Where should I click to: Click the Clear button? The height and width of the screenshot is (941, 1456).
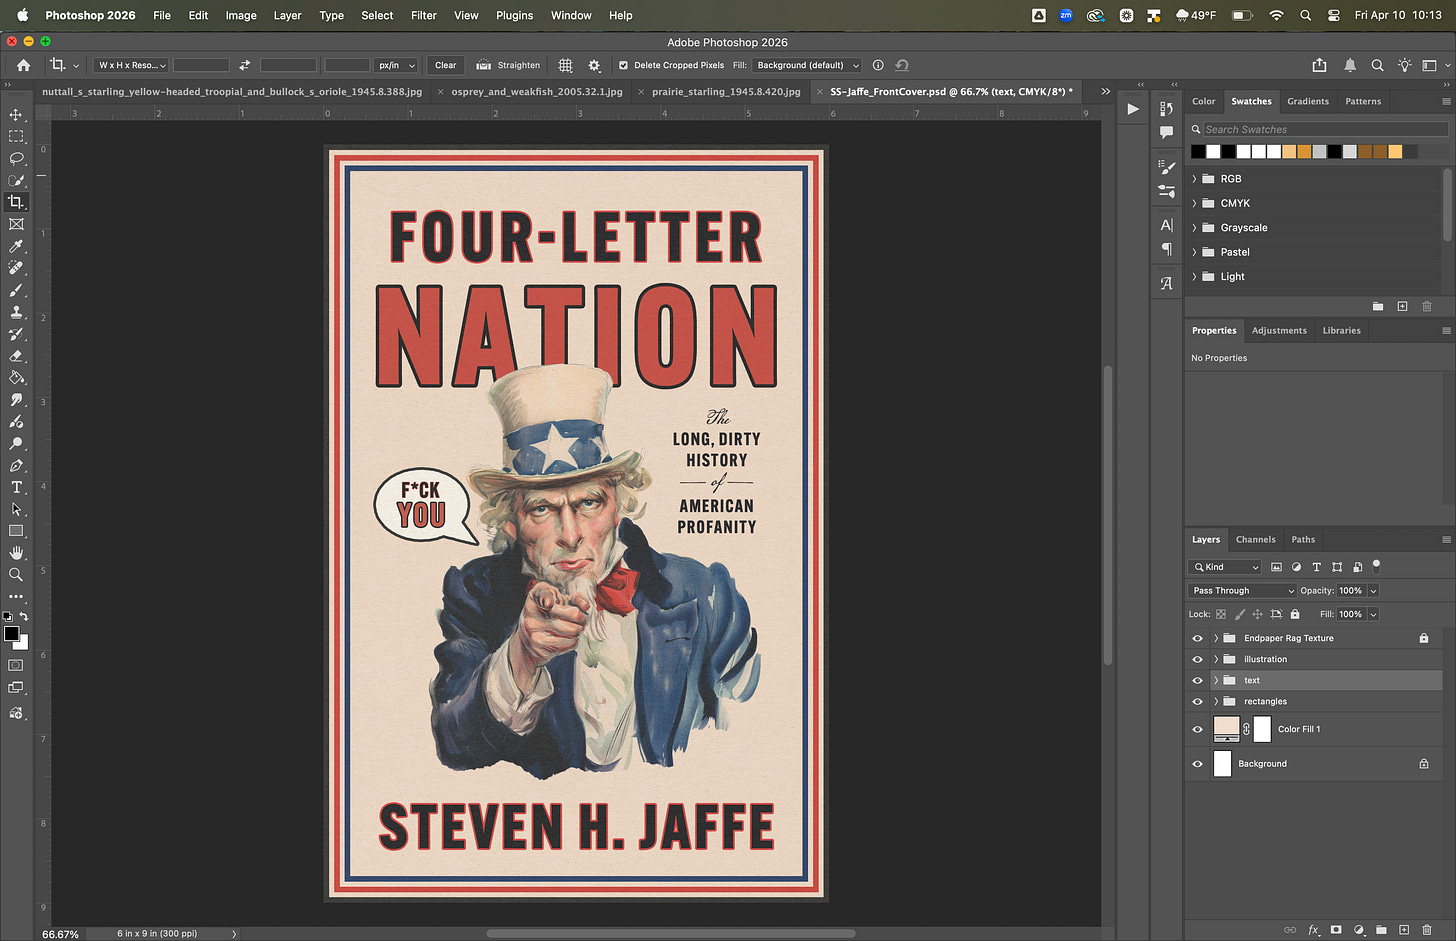(x=445, y=65)
